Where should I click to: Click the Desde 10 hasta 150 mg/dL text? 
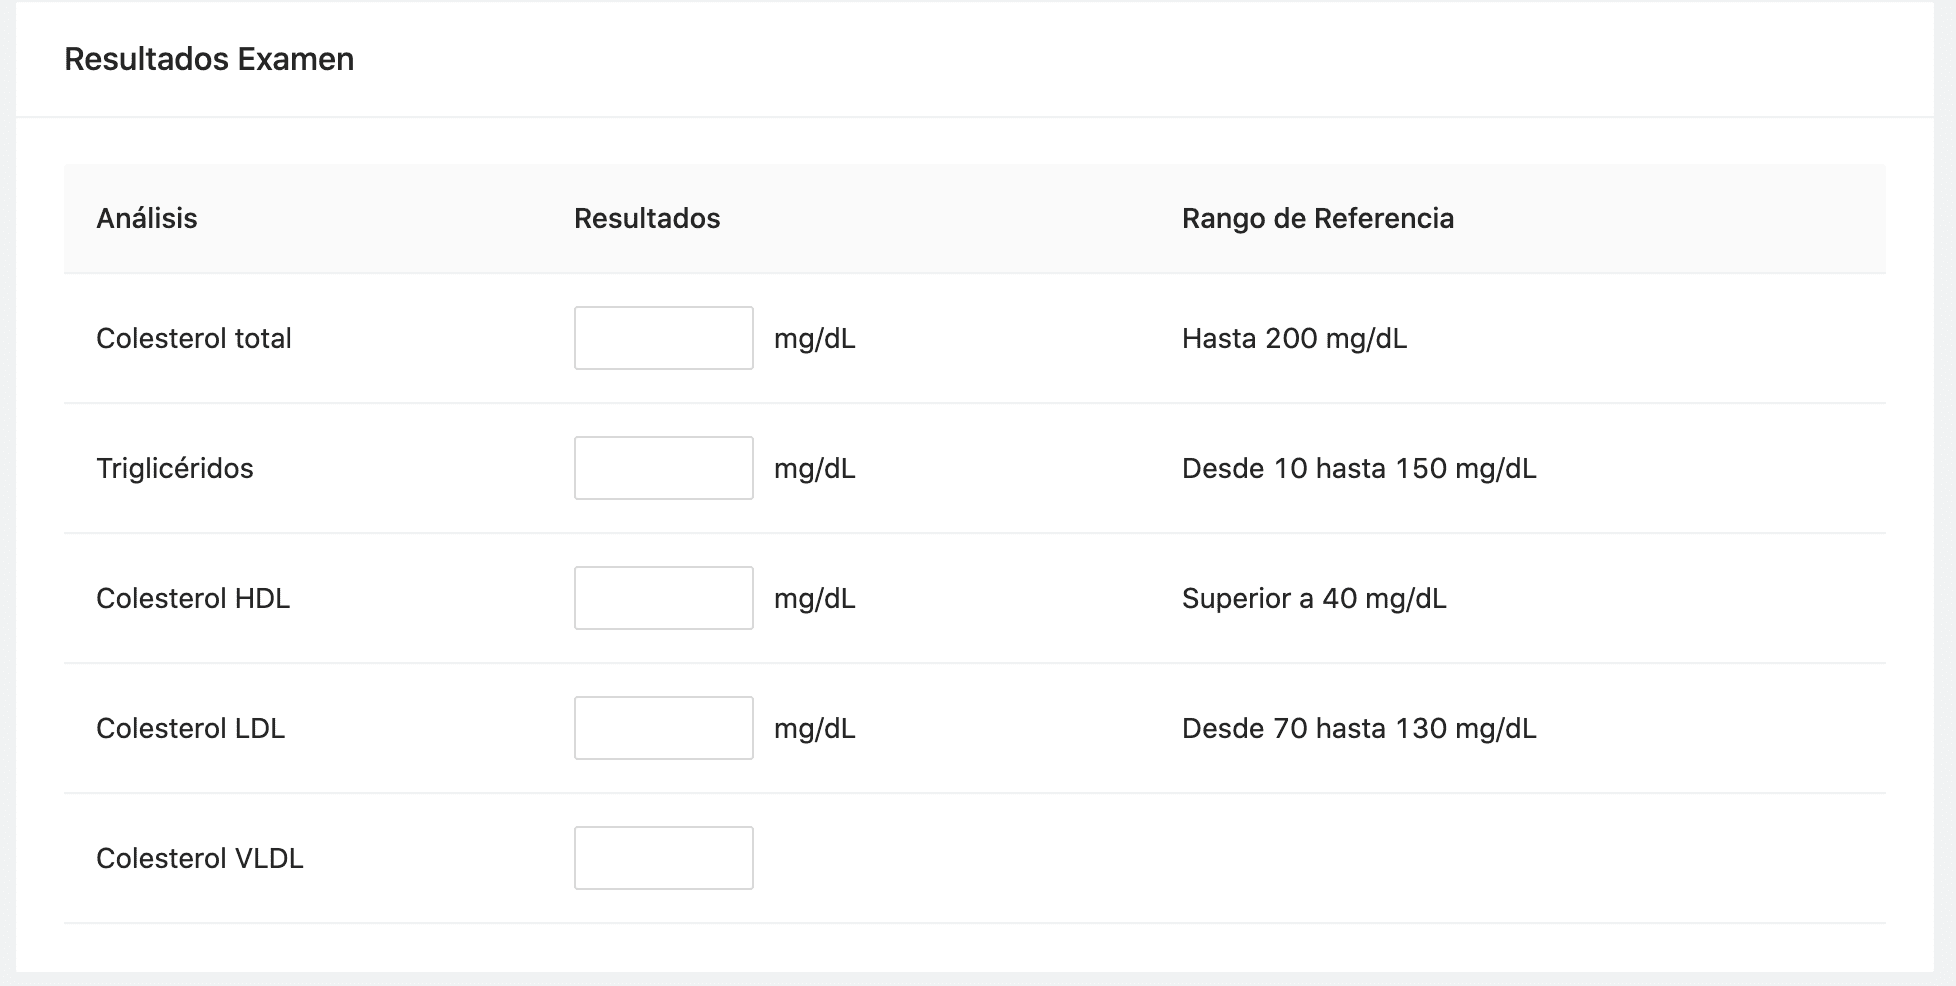coord(1358,468)
